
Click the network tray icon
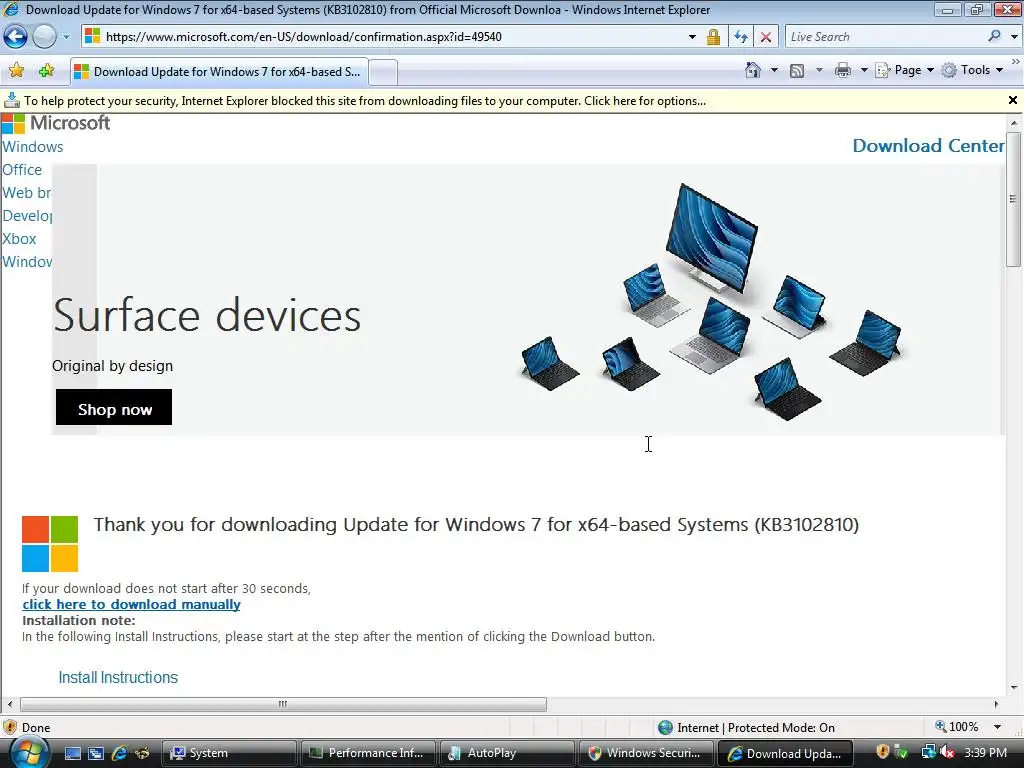tap(927, 752)
